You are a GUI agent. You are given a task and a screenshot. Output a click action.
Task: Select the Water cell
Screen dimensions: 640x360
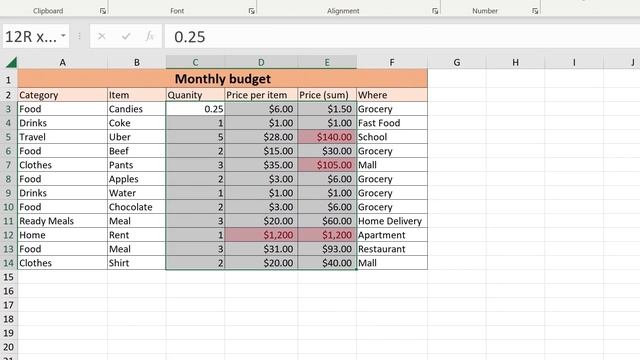tap(137, 193)
